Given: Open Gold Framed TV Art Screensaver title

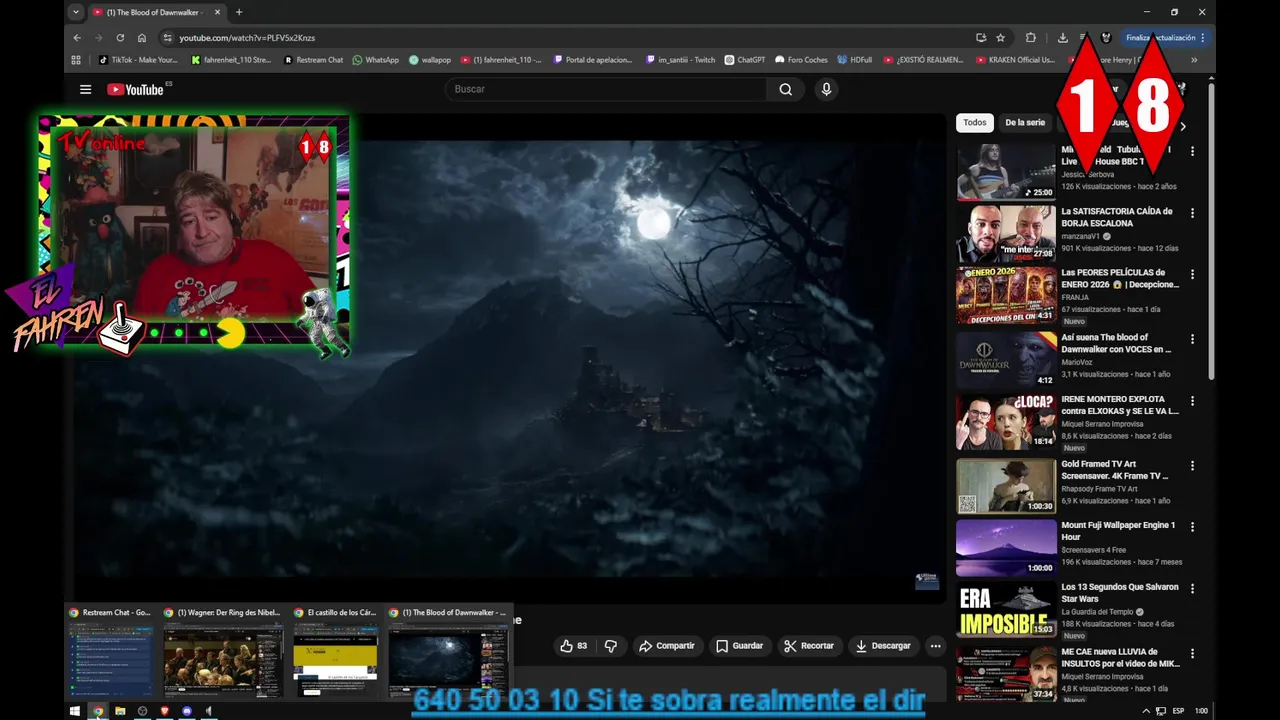Looking at the screenshot, I should click(x=1114, y=470).
